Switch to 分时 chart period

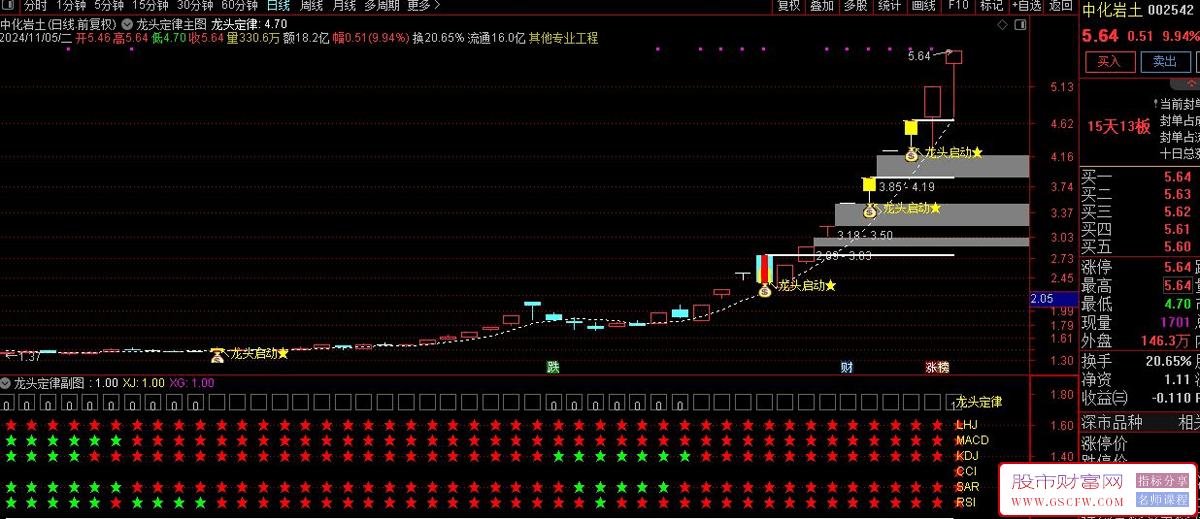[x=35, y=6]
